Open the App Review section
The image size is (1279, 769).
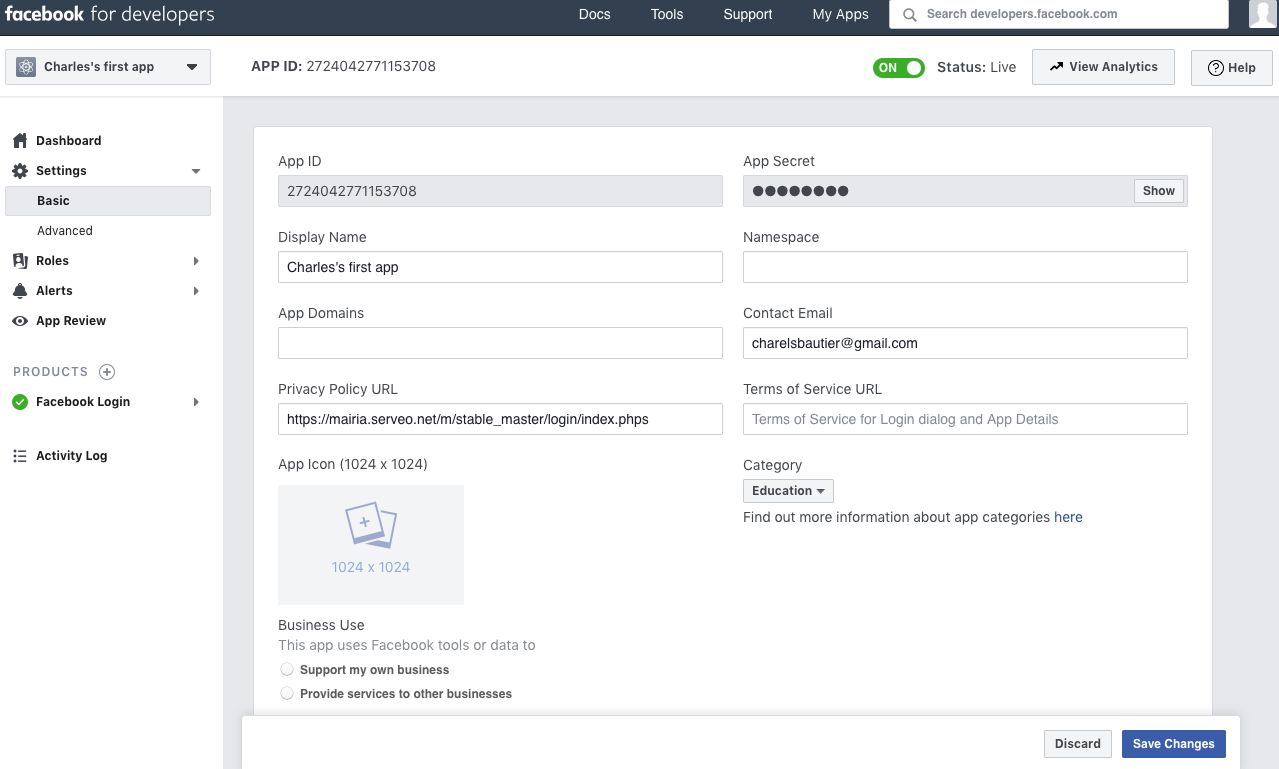(x=71, y=321)
